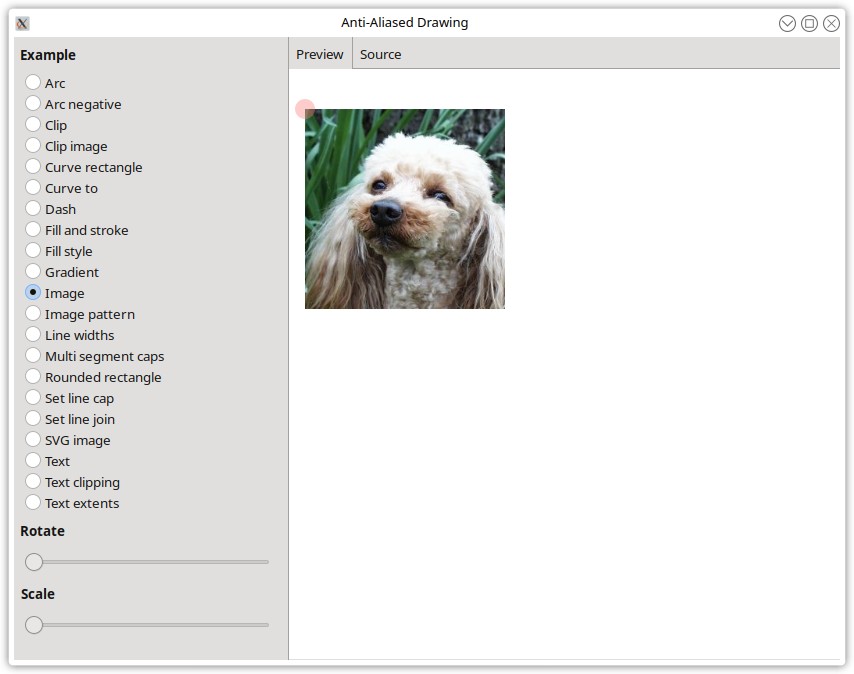Choose the Line widths example
The image size is (854, 674).
point(33,335)
